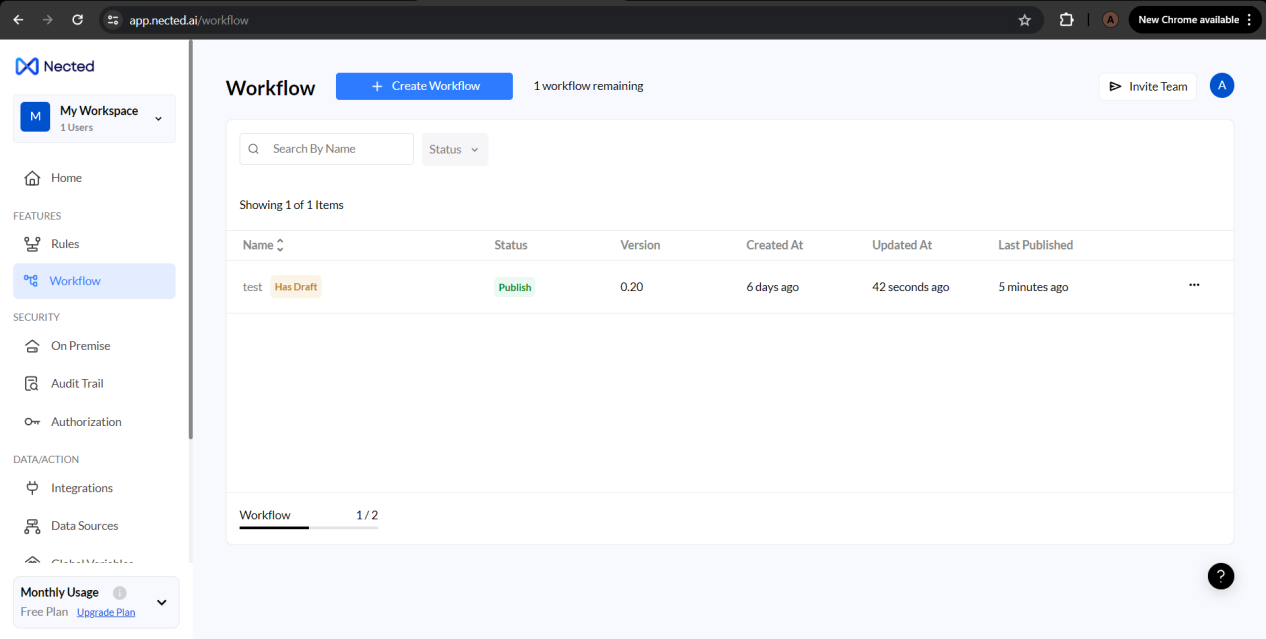Image resolution: width=1266 pixels, height=639 pixels.
Task: Click the Created At column header
Action: (x=775, y=245)
